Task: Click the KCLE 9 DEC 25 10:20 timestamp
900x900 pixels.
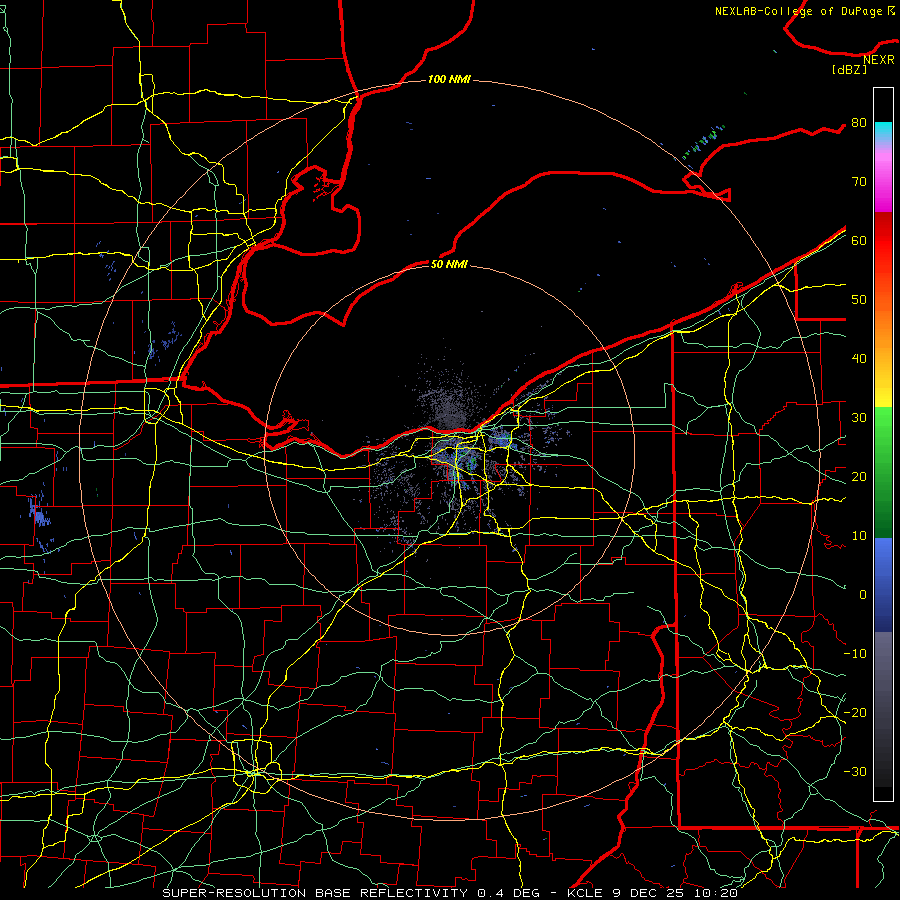Action: [652, 893]
